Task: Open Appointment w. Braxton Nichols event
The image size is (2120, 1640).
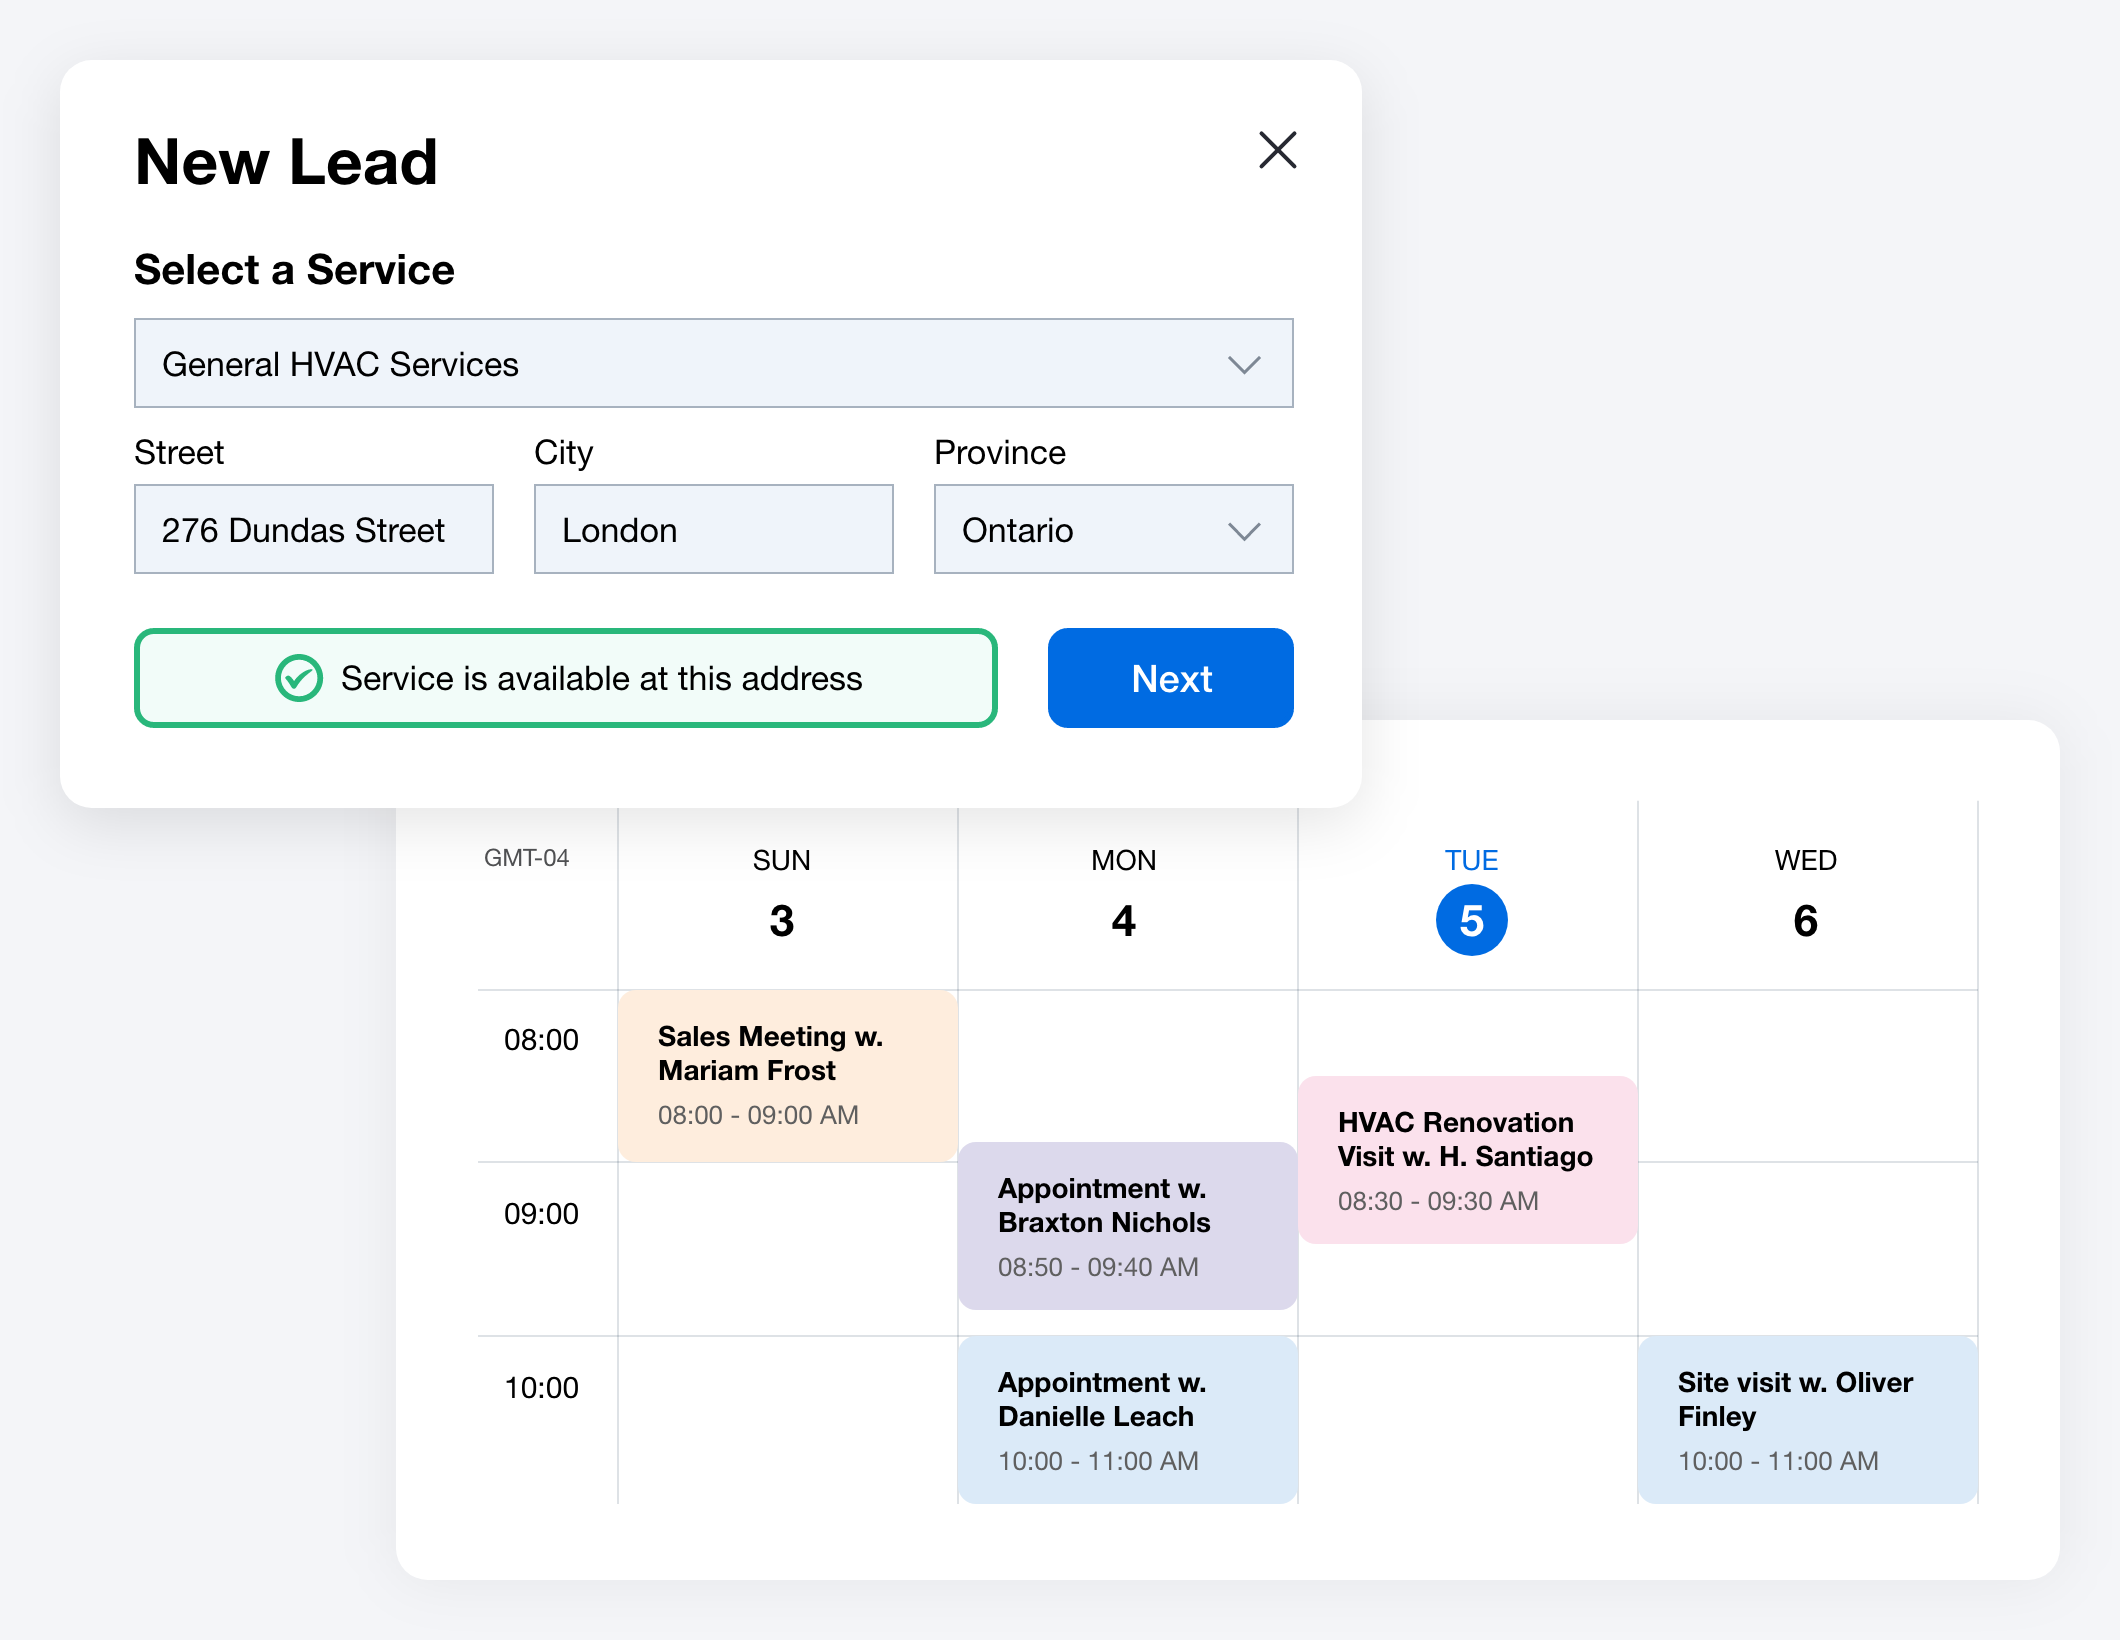Action: [1128, 1226]
